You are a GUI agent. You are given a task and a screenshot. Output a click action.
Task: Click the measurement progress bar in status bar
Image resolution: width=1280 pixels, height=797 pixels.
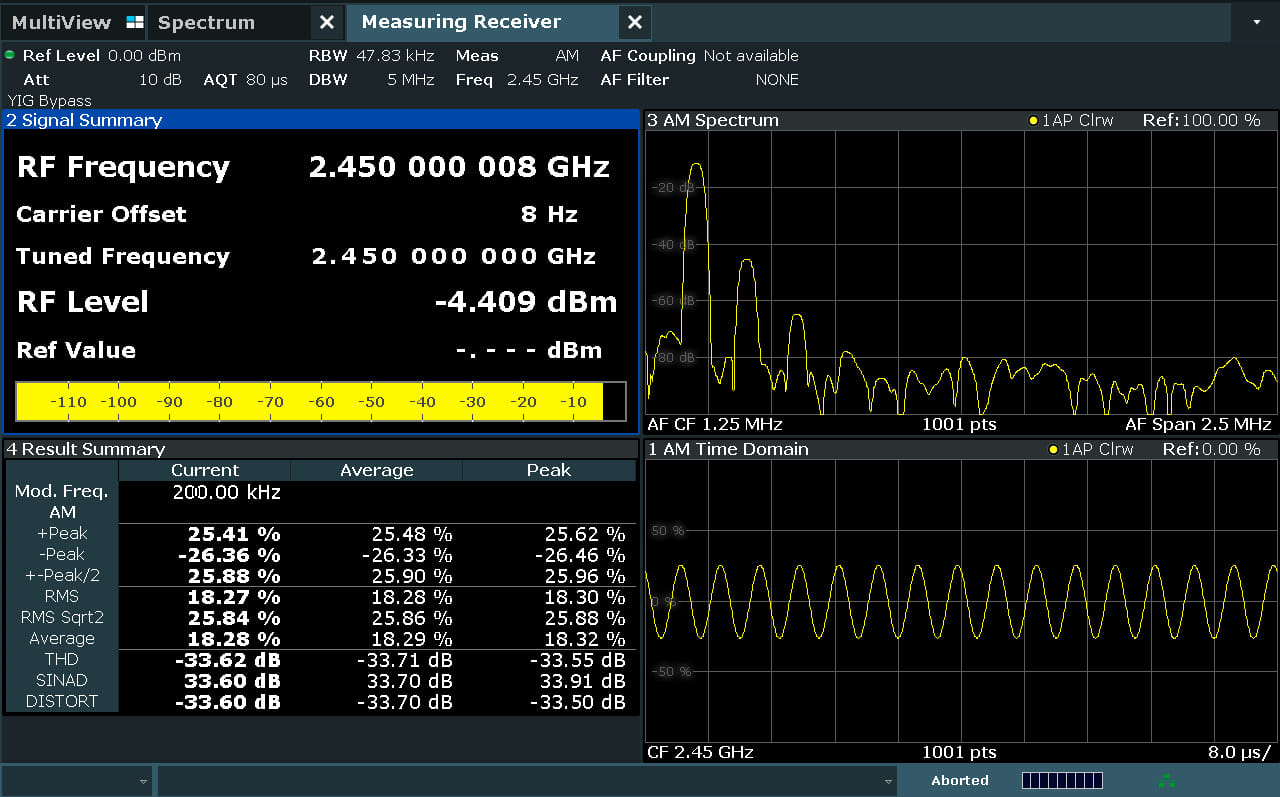point(1062,781)
